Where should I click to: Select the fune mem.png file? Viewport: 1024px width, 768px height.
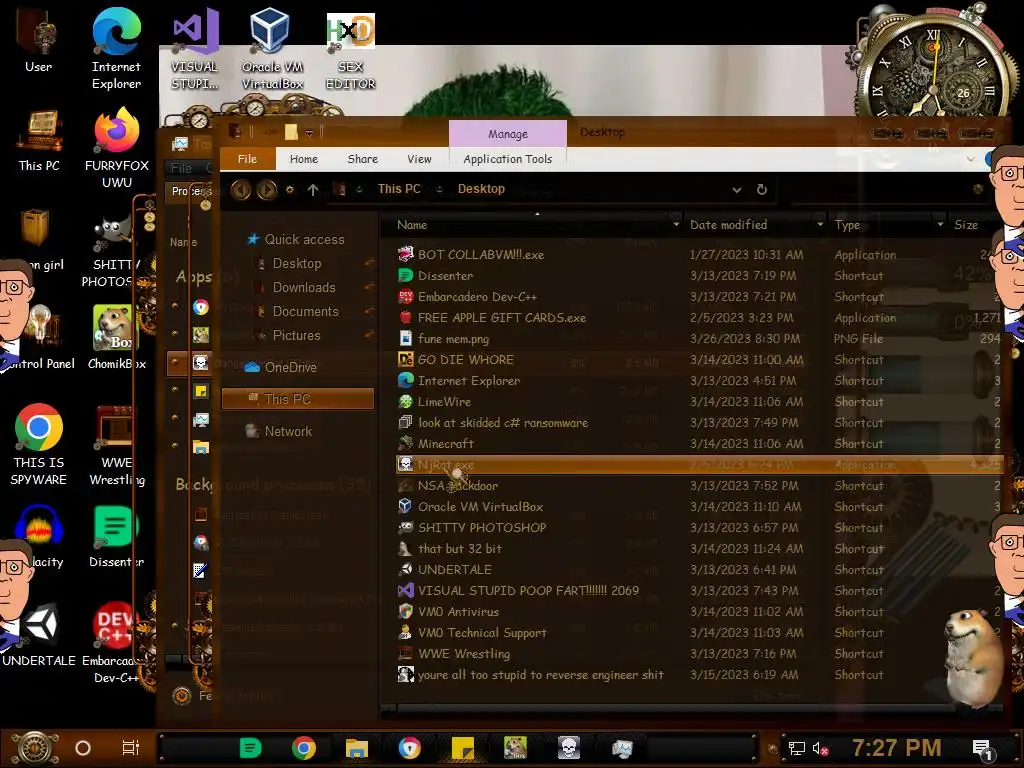click(x=699, y=339)
